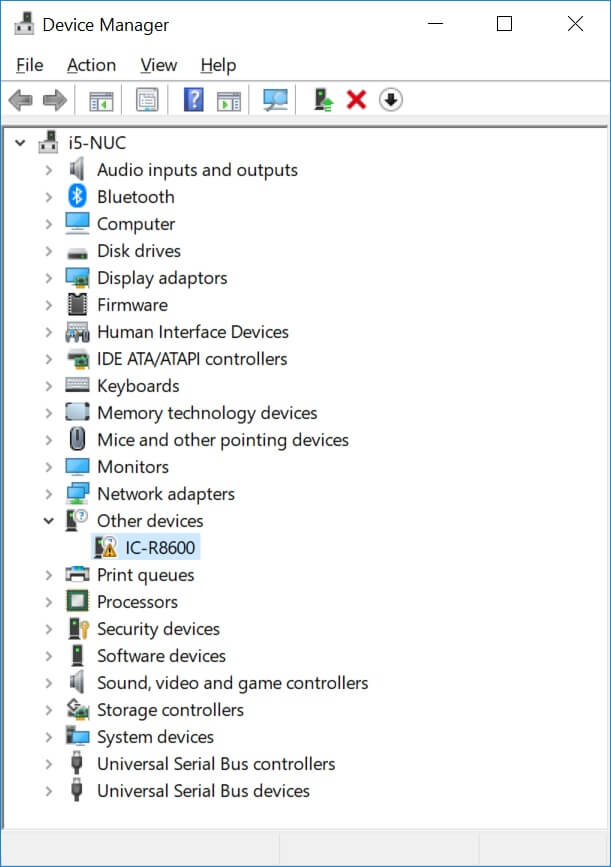The height and width of the screenshot is (867, 611).
Task: Collapse the Other devices node
Action: click(x=48, y=521)
